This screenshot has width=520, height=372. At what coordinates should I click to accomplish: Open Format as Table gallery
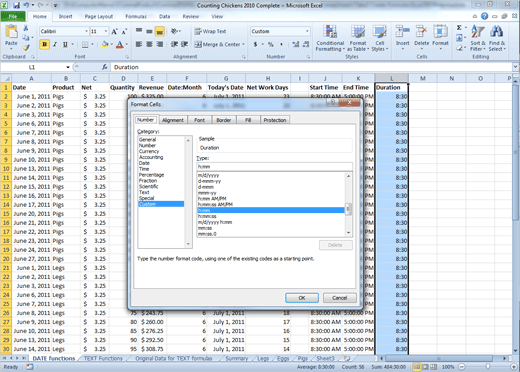coord(358,38)
